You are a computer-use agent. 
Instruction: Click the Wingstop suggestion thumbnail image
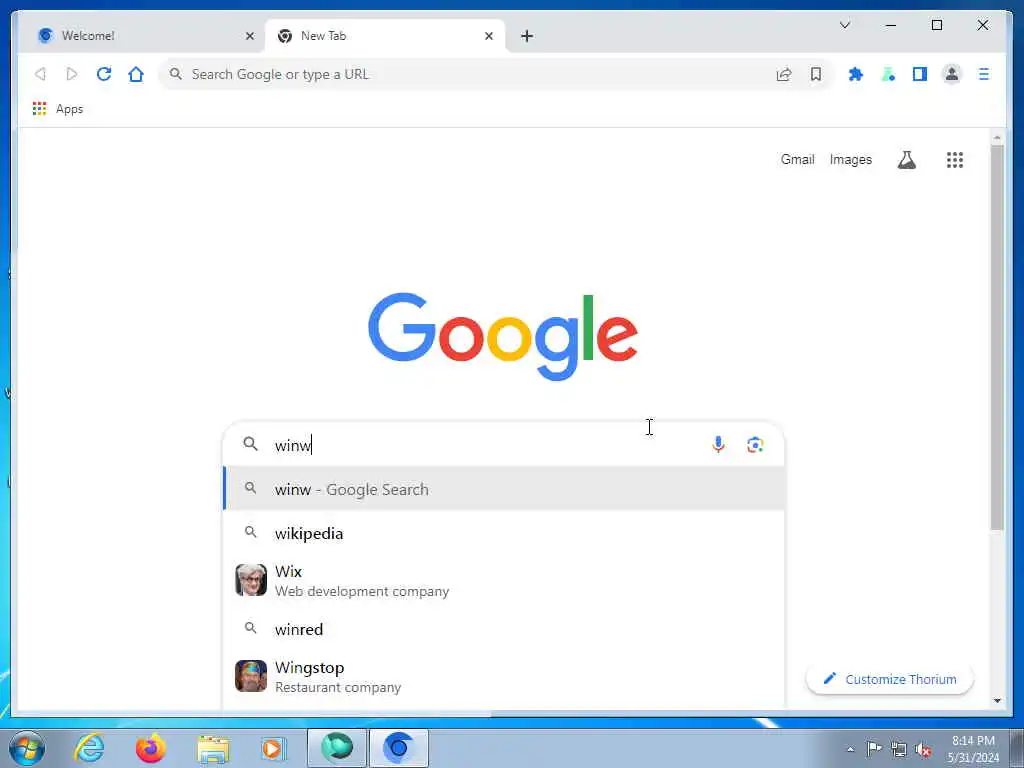pyautogui.click(x=251, y=676)
